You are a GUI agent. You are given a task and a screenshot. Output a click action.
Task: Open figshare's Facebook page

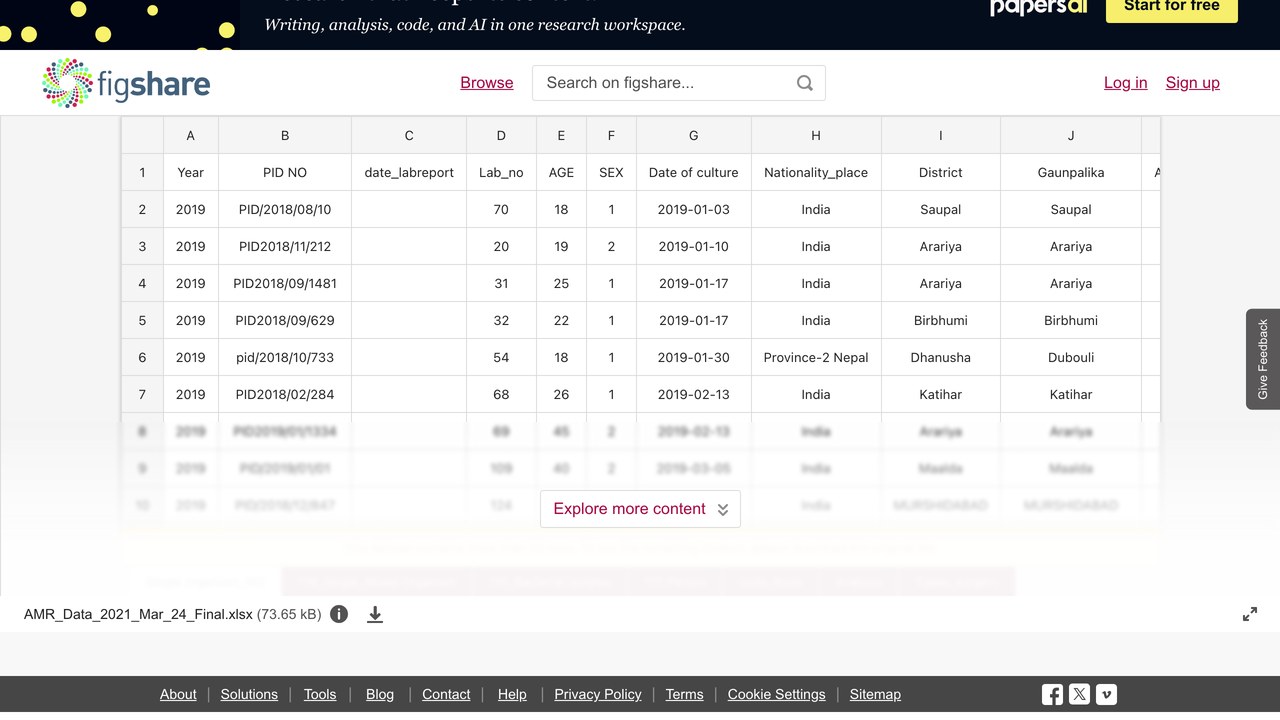[1052, 694]
